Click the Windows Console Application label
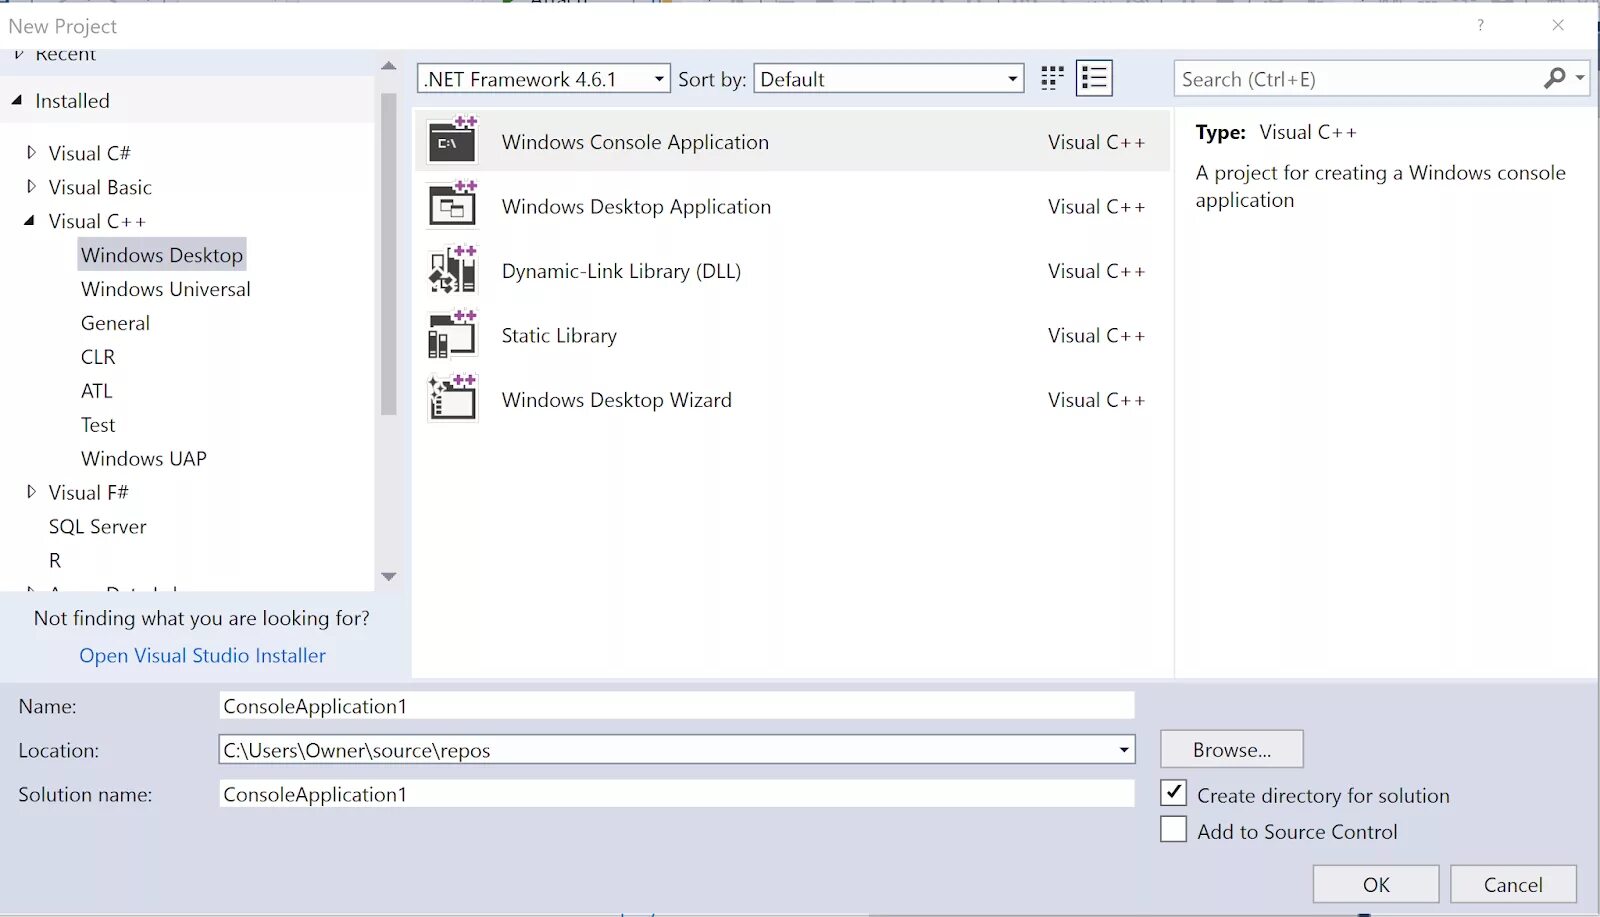The width and height of the screenshot is (1600, 917). 635,142
